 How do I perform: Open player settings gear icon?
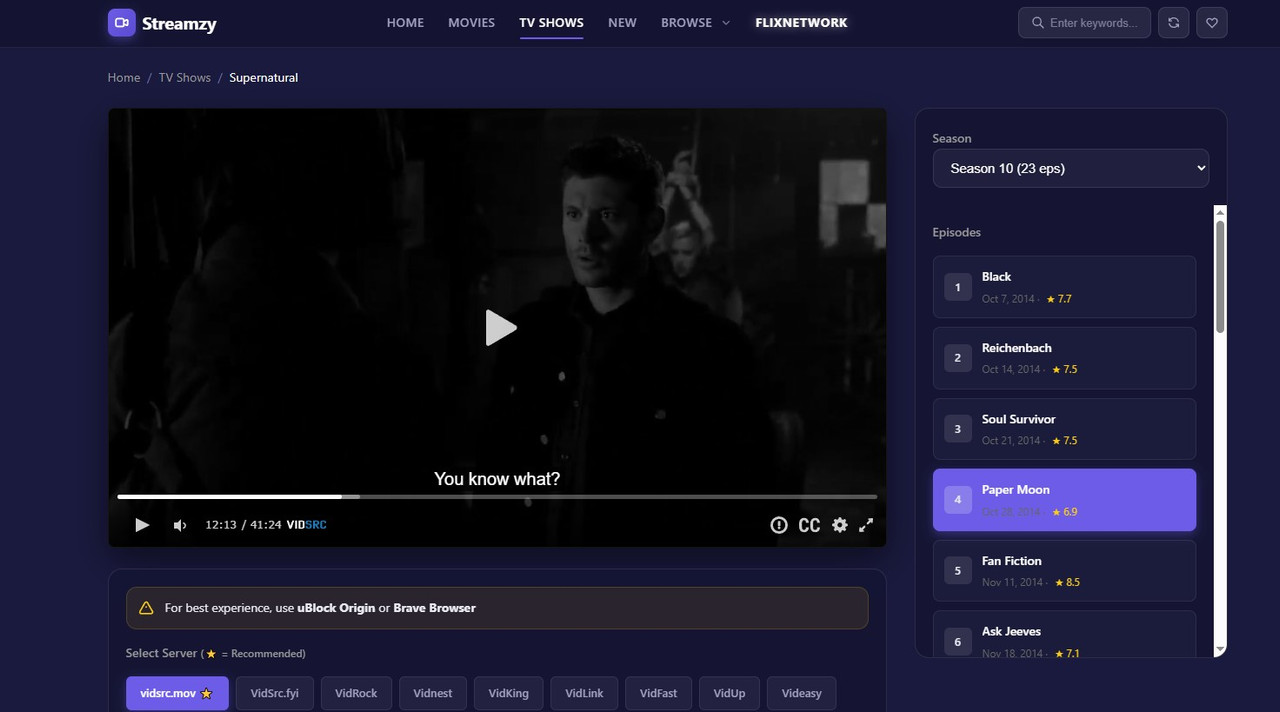[x=839, y=525]
